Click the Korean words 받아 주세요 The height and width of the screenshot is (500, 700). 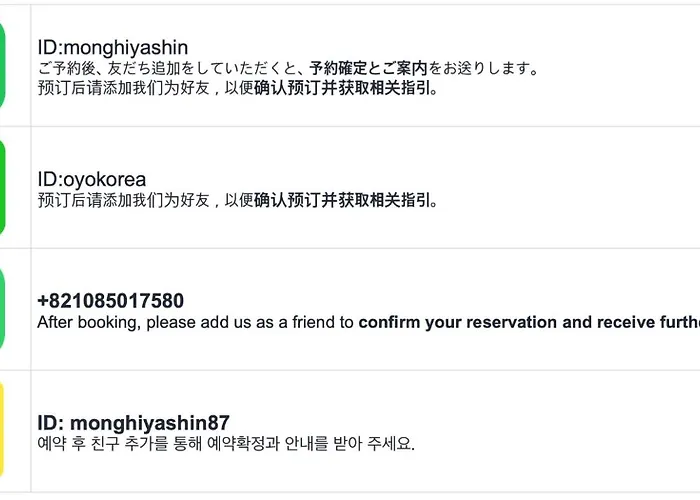click(x=374, y=444)
